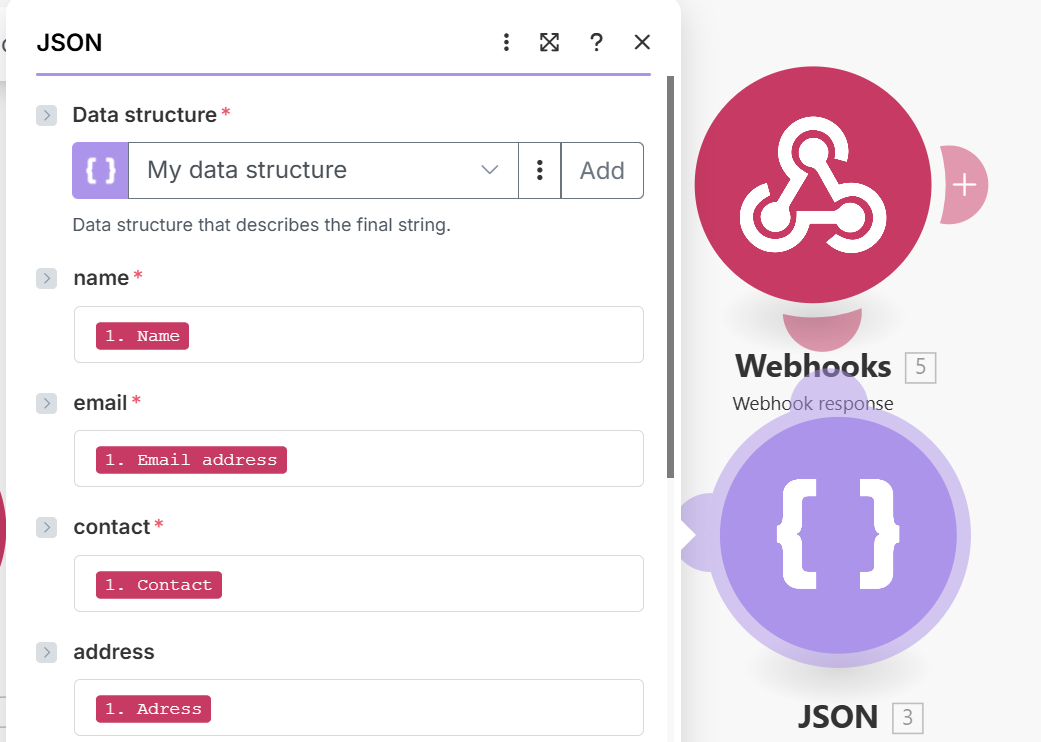Screen dimensions: 1041x742
Task: Close the JSON settings panel
Action: (642, 42)
